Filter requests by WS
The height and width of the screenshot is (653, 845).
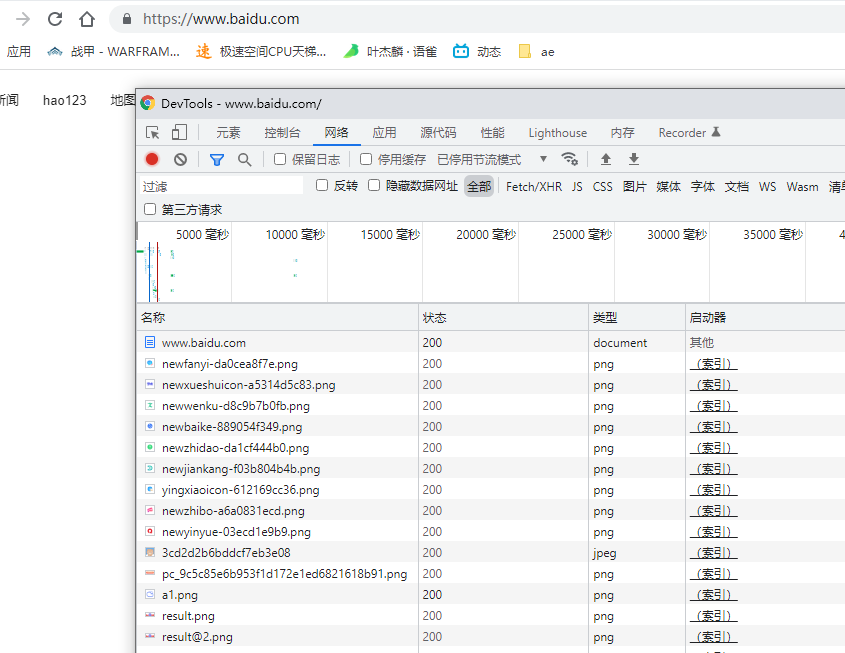767,186
